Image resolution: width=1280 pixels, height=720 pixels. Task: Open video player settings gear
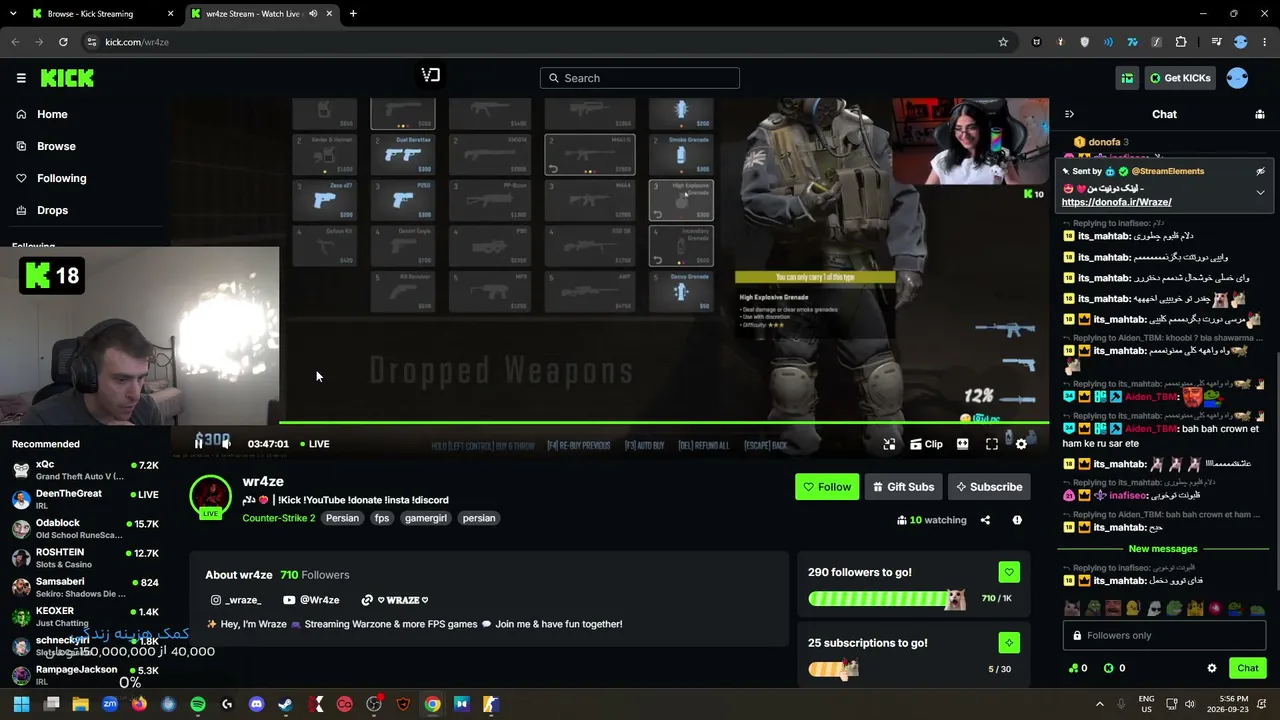pyautogui.click(x=1021, y=444)
